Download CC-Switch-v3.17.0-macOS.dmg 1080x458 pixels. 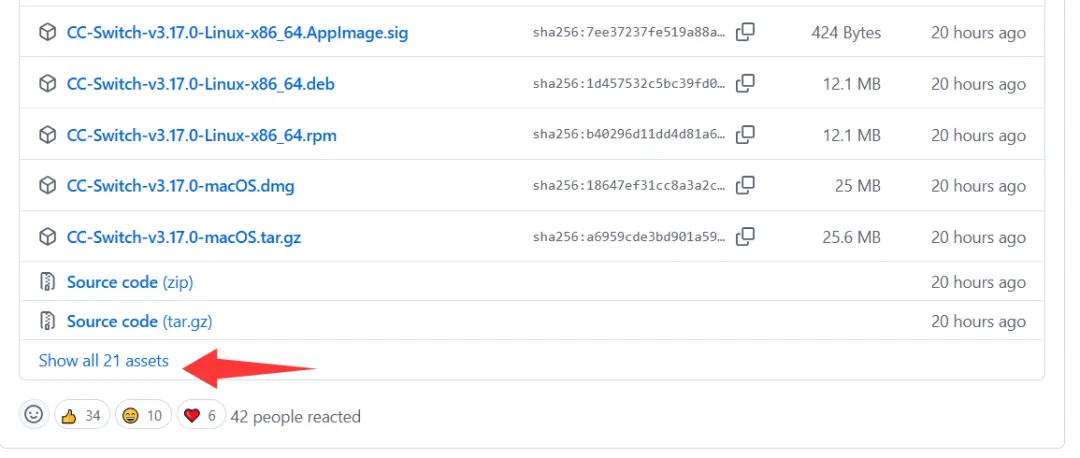click(x=180, y=186)
